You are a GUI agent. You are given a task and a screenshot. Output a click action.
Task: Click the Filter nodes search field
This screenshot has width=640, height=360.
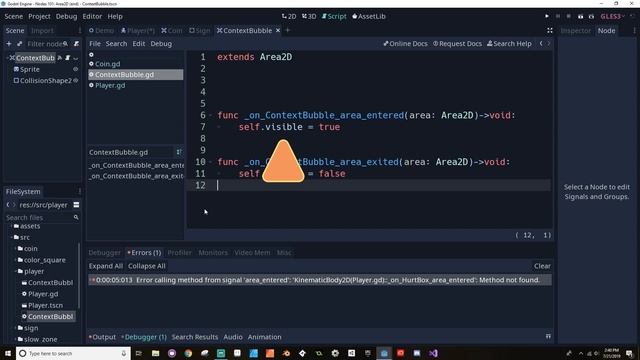(x=47, y=44)
